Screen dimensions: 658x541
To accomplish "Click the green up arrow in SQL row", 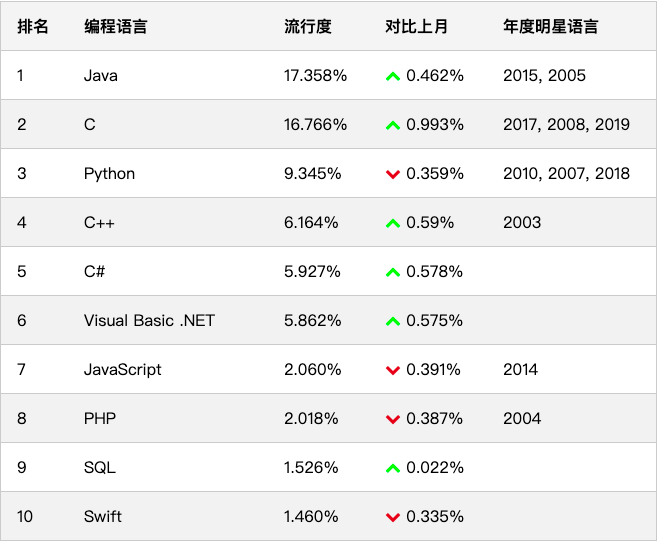I will (393, 468).
